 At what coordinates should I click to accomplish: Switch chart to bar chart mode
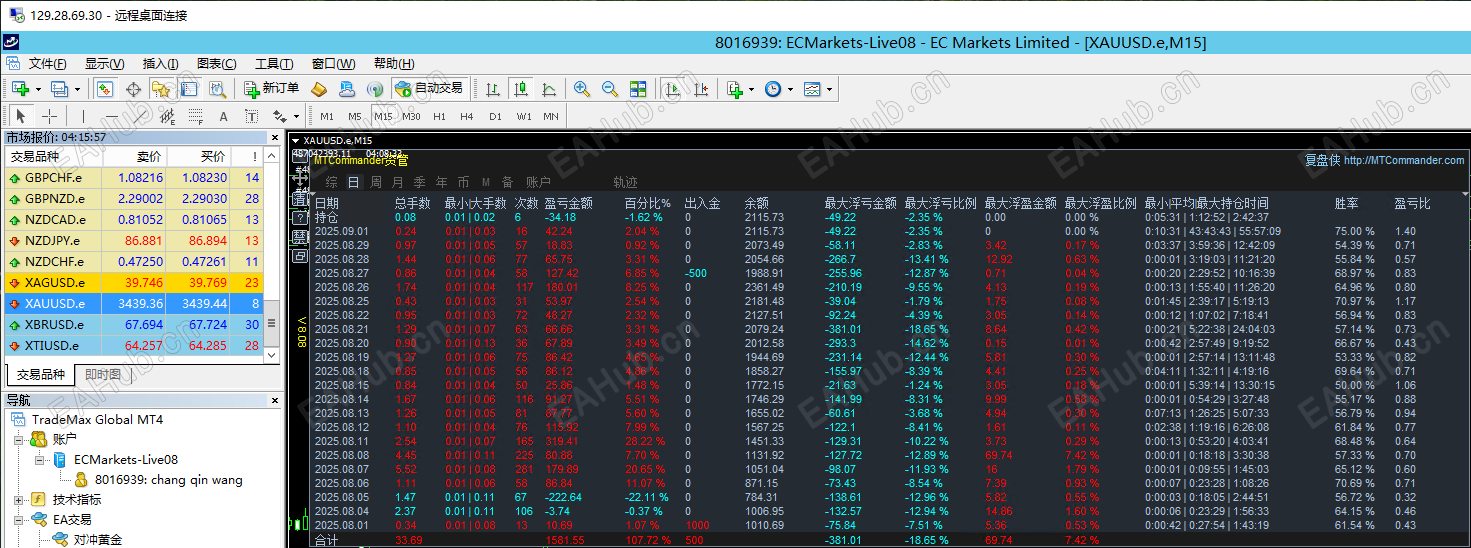[x=492, y=89]
